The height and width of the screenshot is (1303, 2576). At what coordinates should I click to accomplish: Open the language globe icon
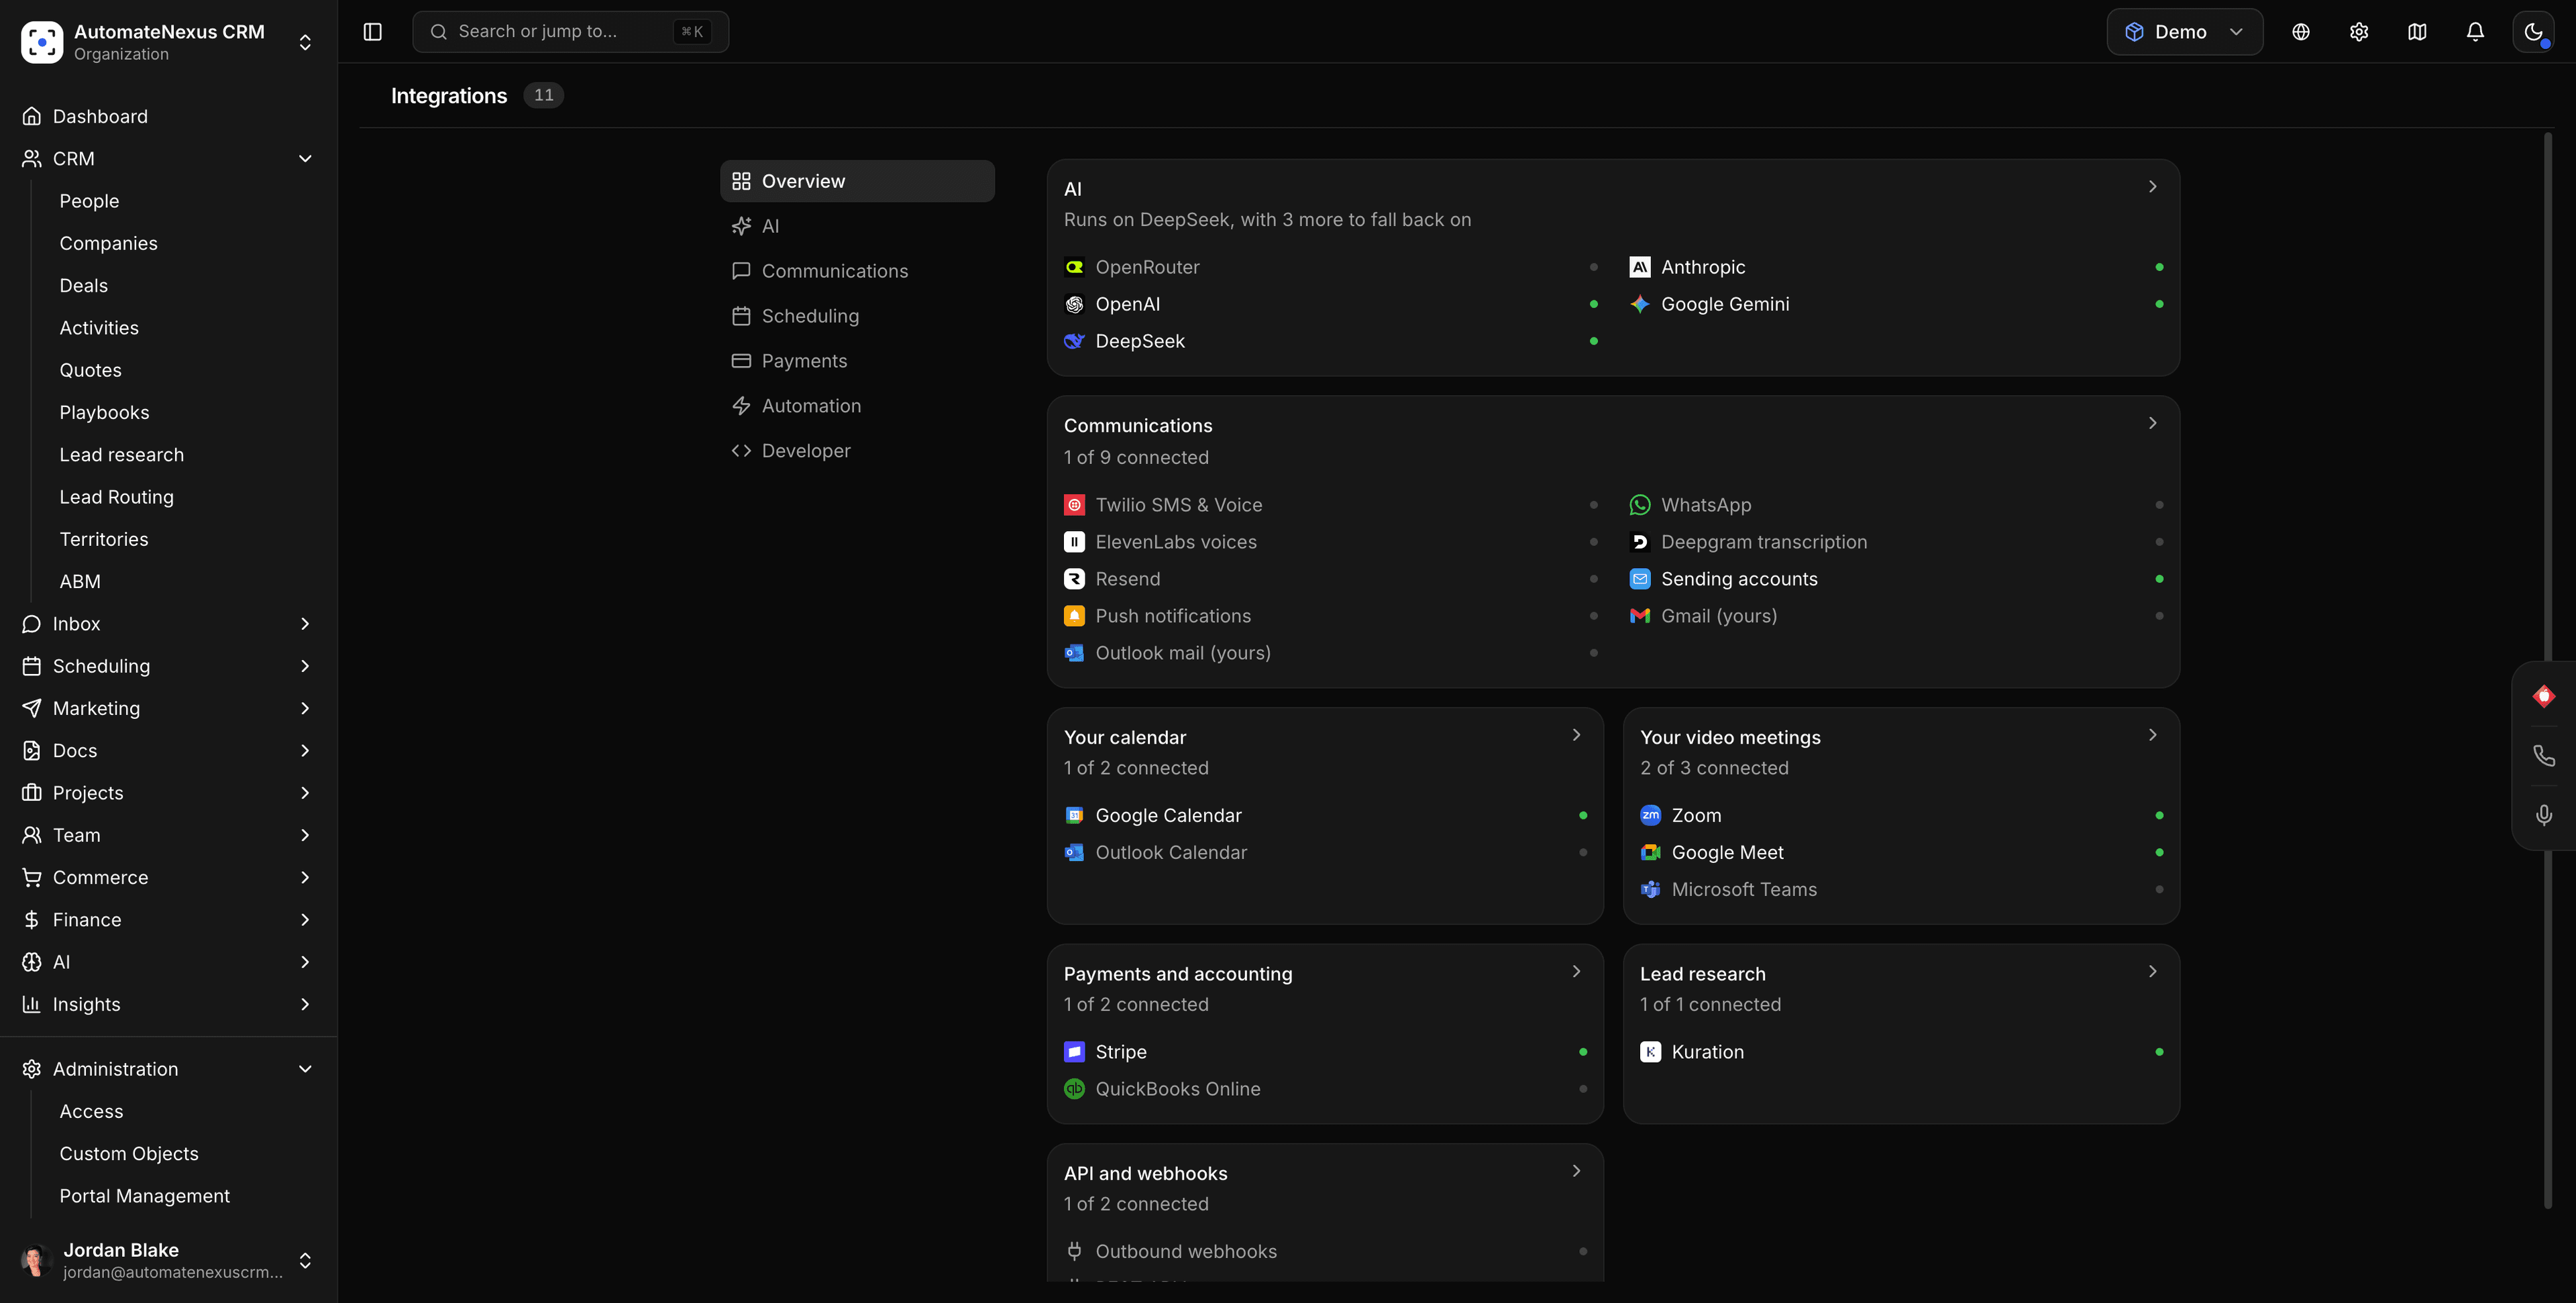click(x=2301, y=32)
